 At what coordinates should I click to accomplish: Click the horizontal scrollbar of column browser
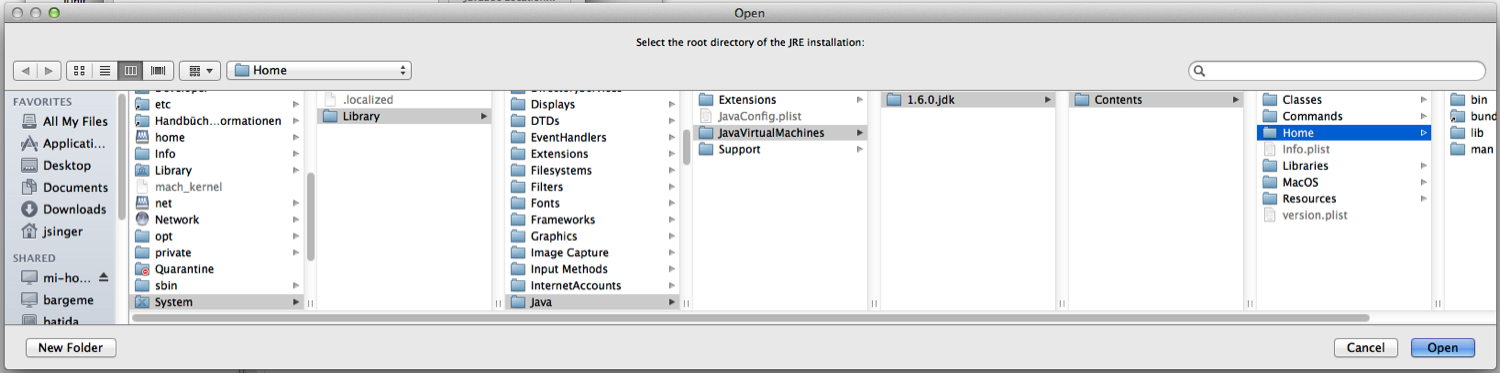click(750, 318)
